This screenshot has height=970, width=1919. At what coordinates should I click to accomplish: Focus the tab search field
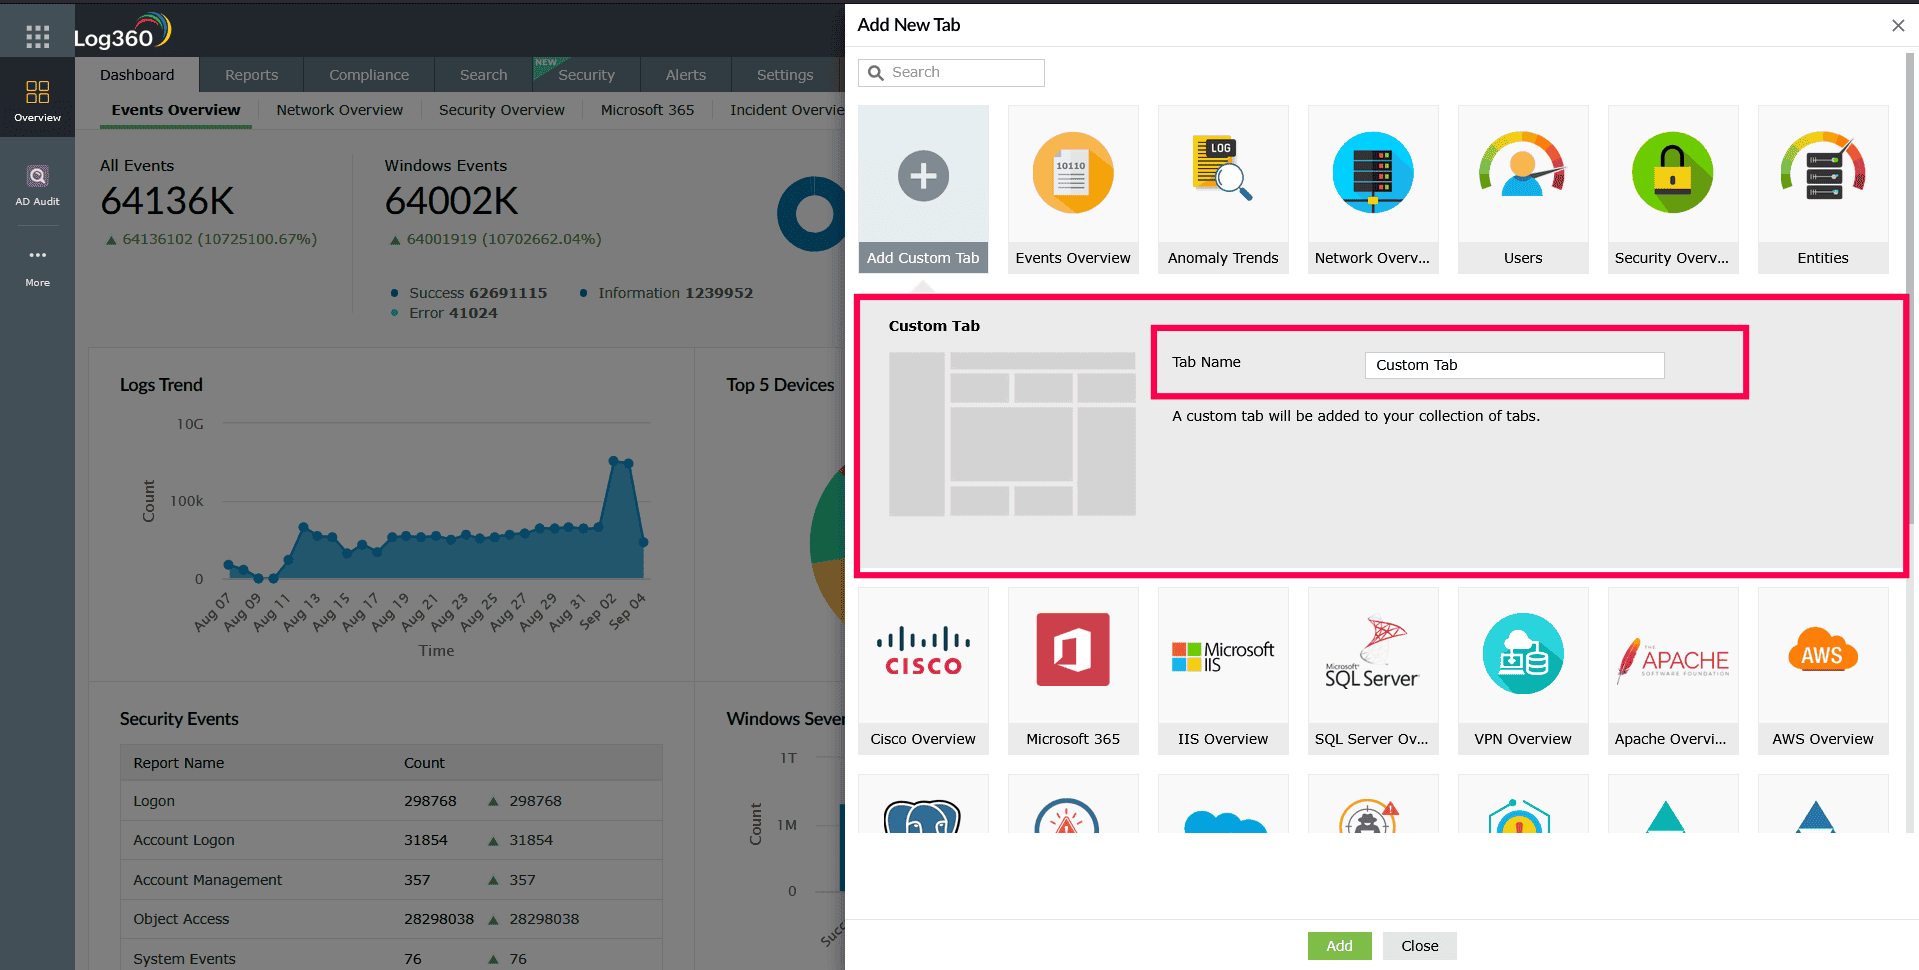pyautogui.click(x=951, y=73)
